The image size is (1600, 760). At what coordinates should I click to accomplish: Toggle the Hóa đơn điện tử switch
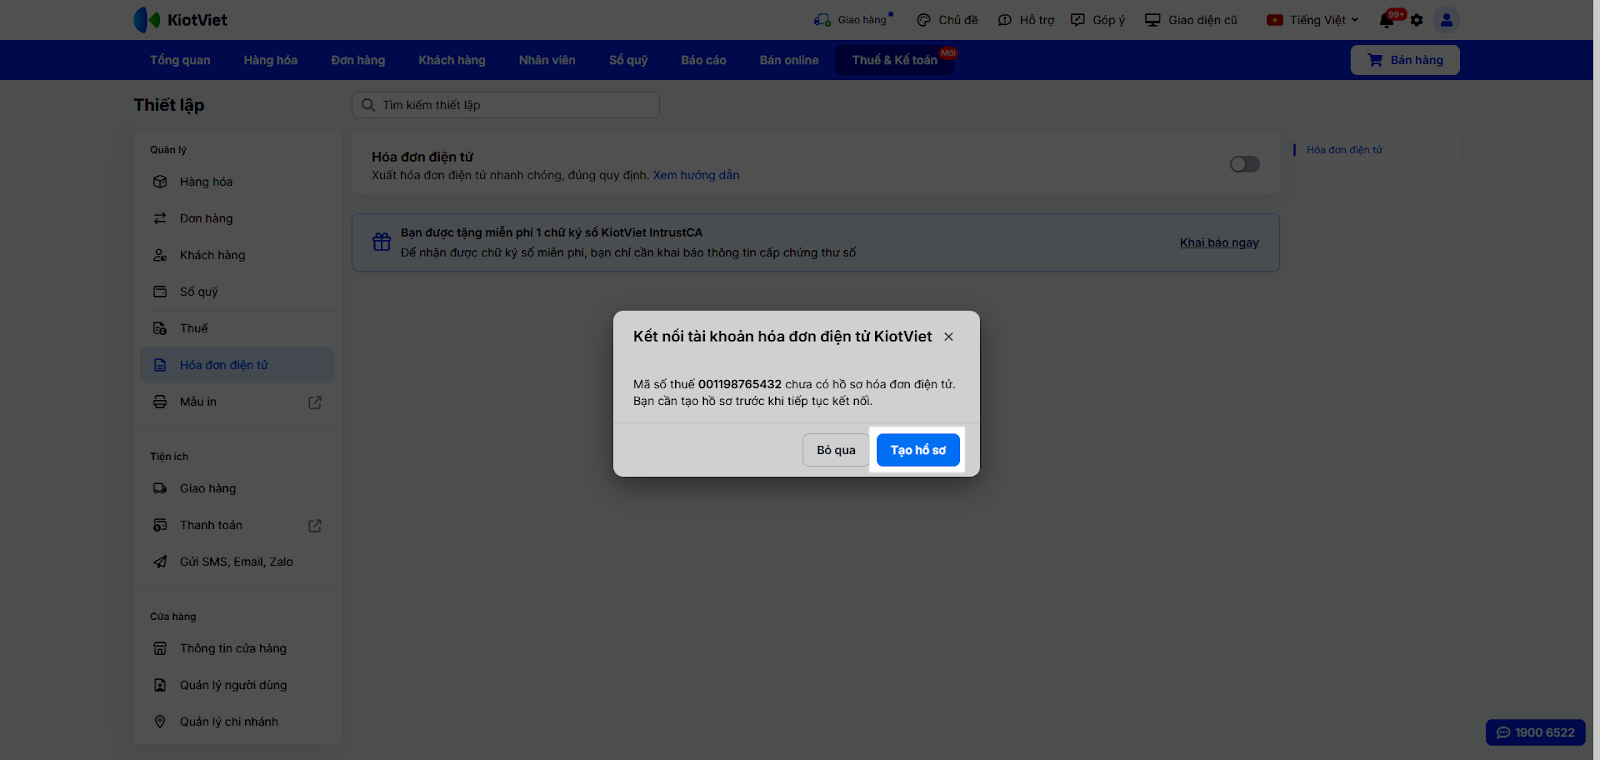click(1245, 164)
